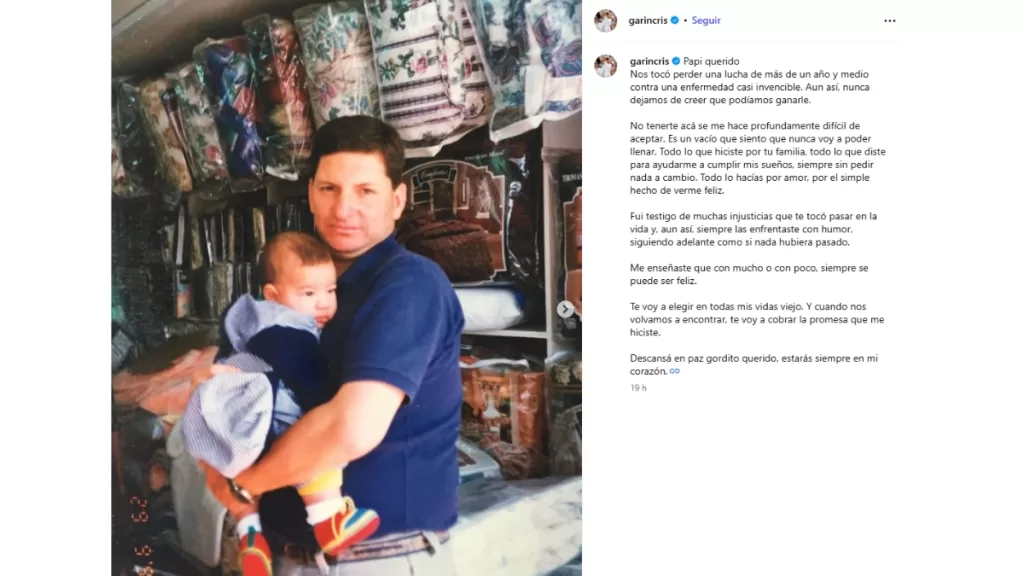
Task: Click the infinity emoji ending the caption
Action: click(675, 371)
